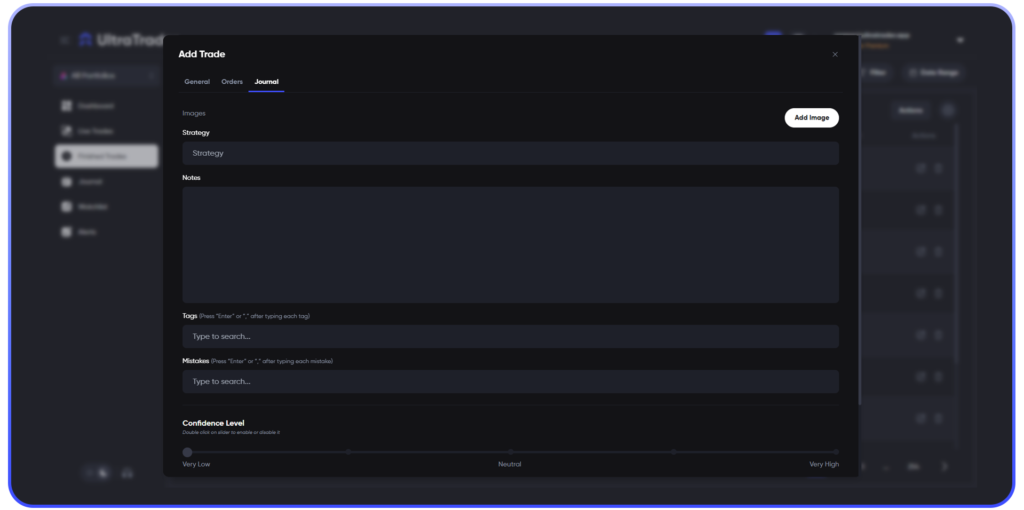Image resolution: width=1024 pixels, height=510 pixels.
Task: Switch to the Orders tab
Action: click(x=232, y=81)
